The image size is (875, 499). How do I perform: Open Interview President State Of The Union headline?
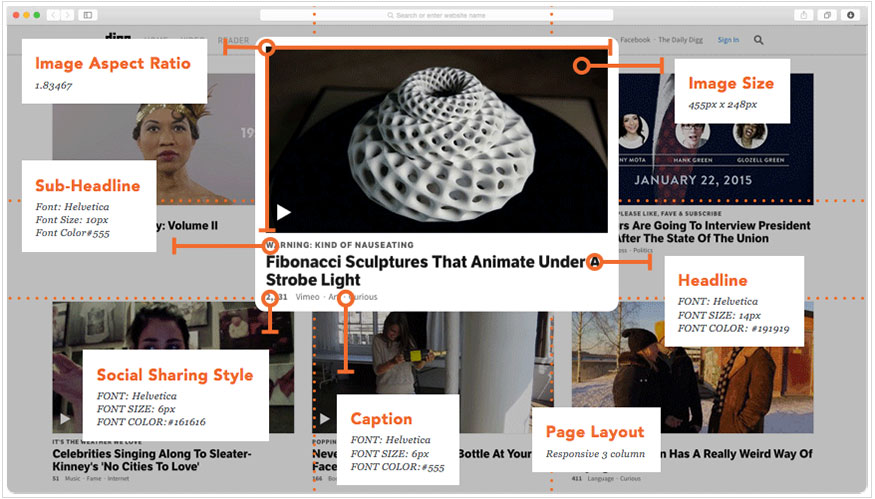[x=714, y=232]
